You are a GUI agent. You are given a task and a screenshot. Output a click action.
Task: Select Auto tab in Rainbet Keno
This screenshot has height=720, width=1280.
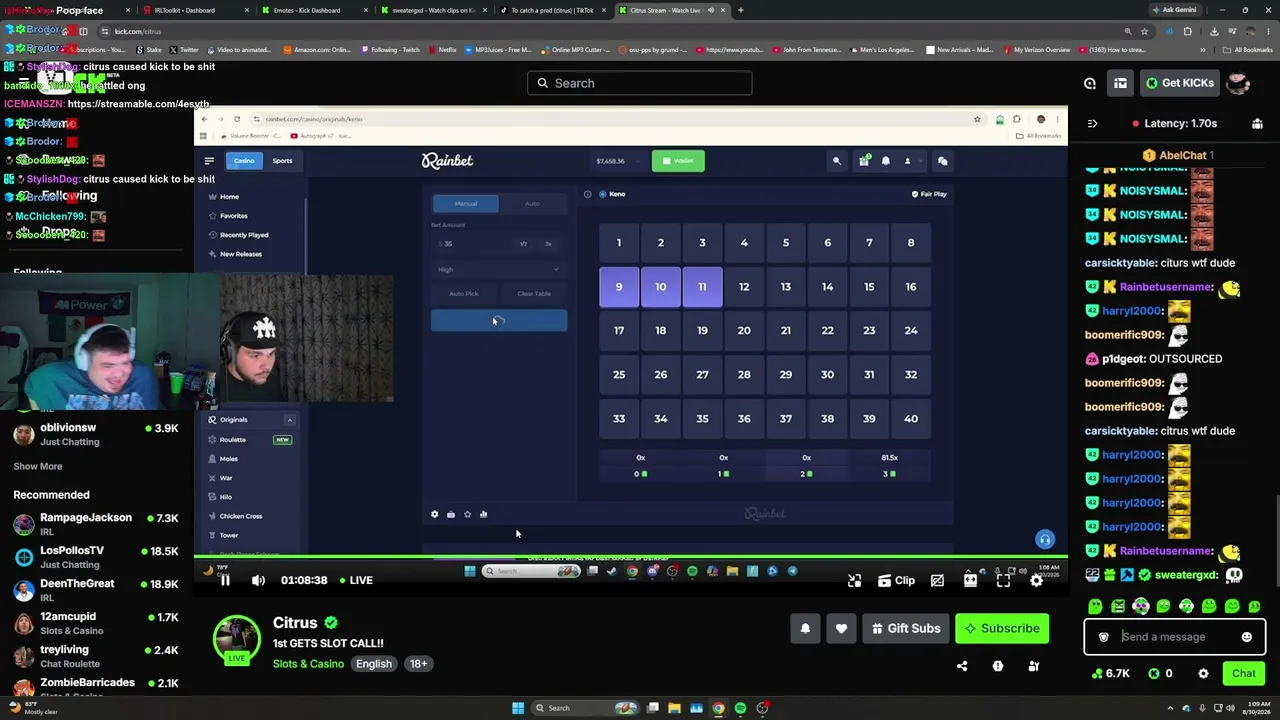point(533,204)
